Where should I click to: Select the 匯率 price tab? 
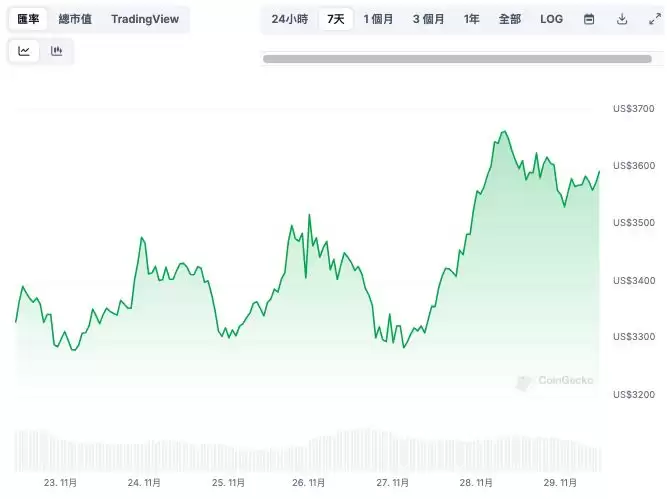pos(28,19)
